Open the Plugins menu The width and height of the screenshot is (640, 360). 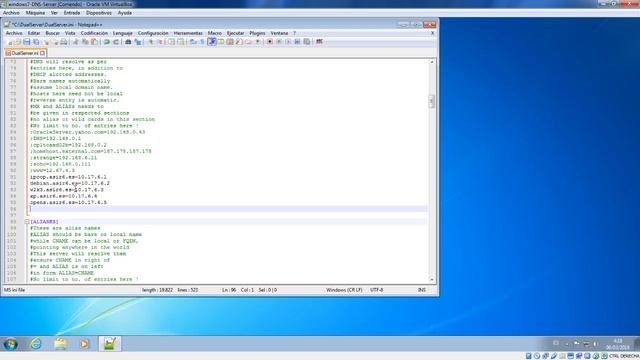[x=257, y=33]
